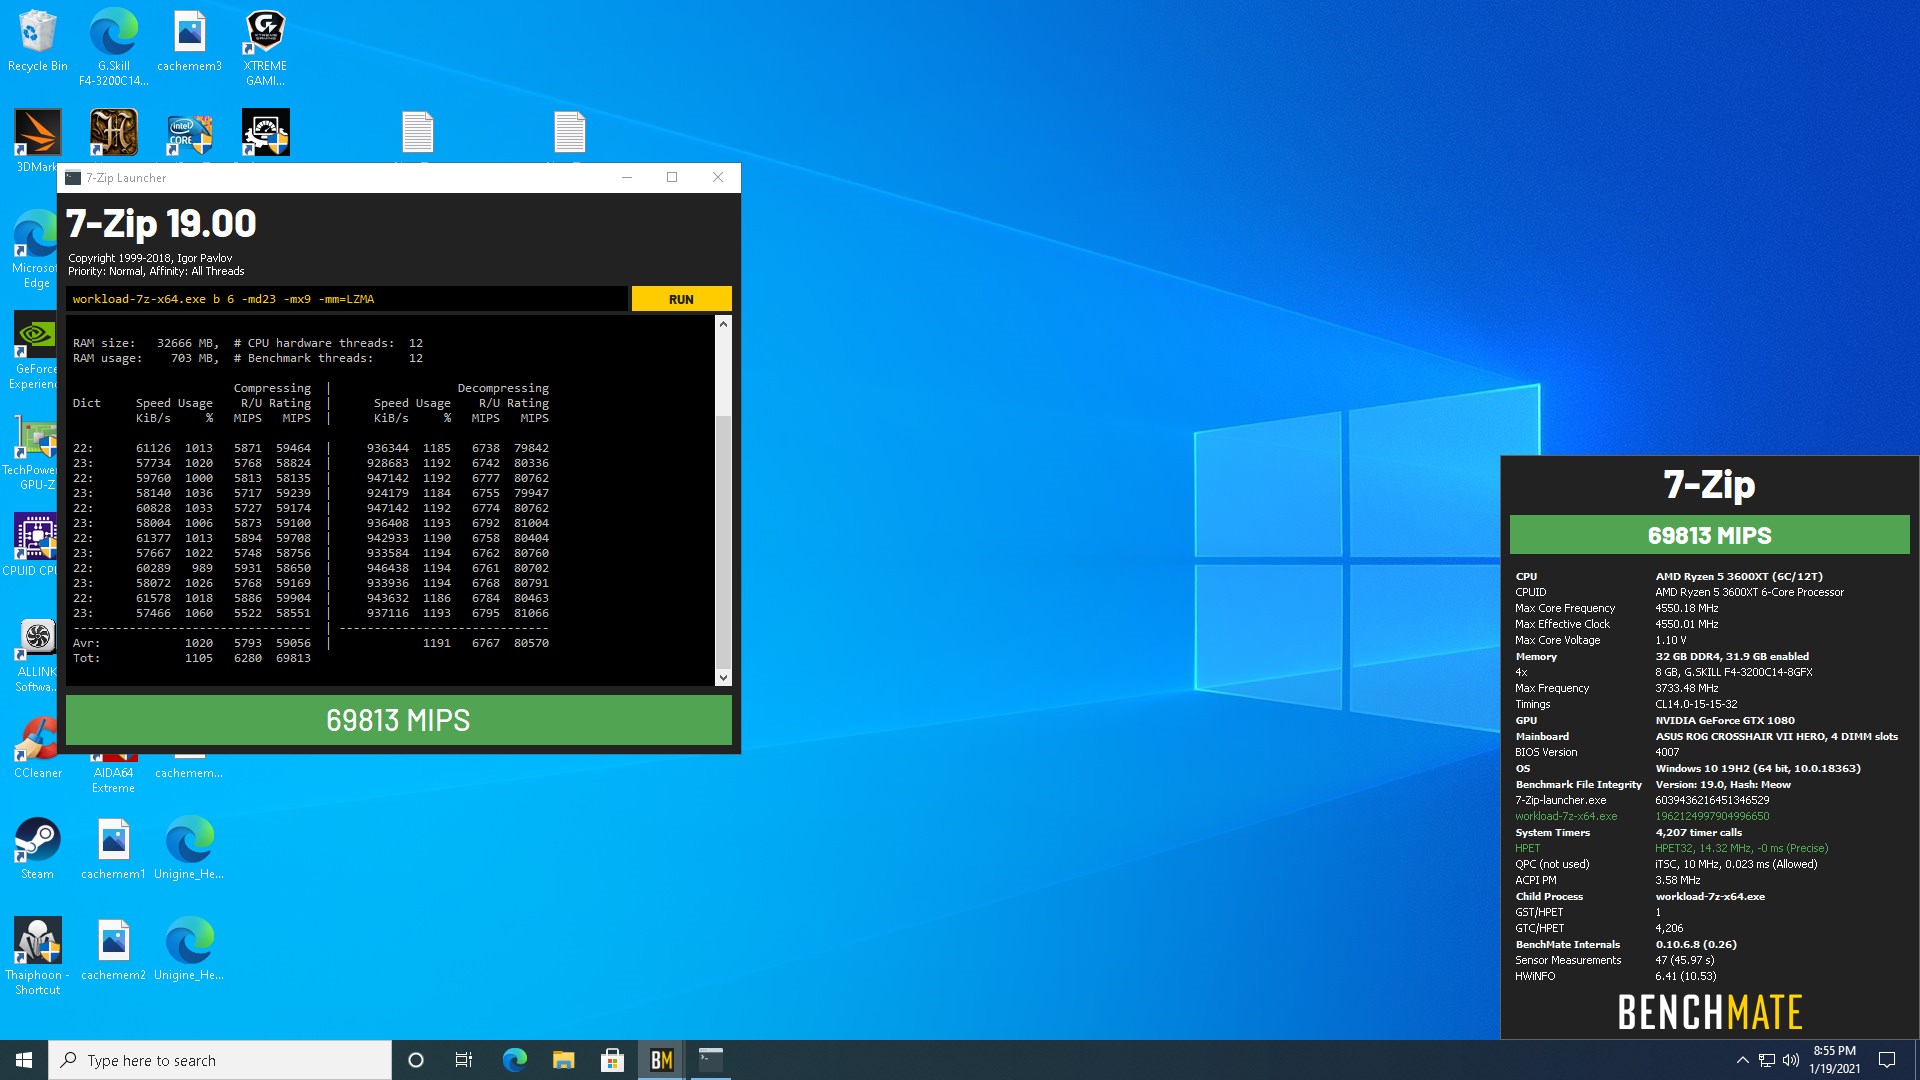Open the first text document on desktop
The width and height of the screenshot is (1920, 1080).
tap(417, 133)
